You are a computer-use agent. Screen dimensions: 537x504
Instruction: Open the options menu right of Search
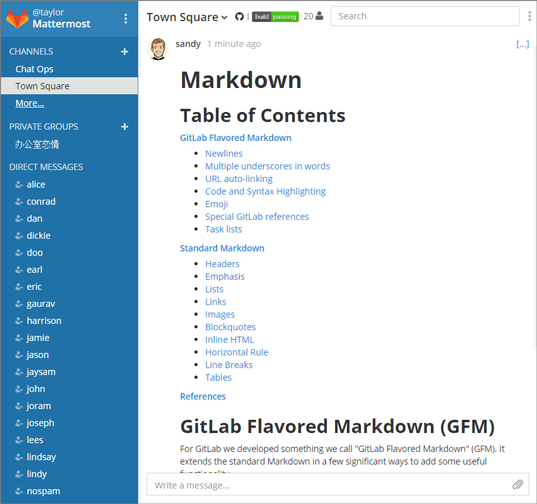pos(529,16)
